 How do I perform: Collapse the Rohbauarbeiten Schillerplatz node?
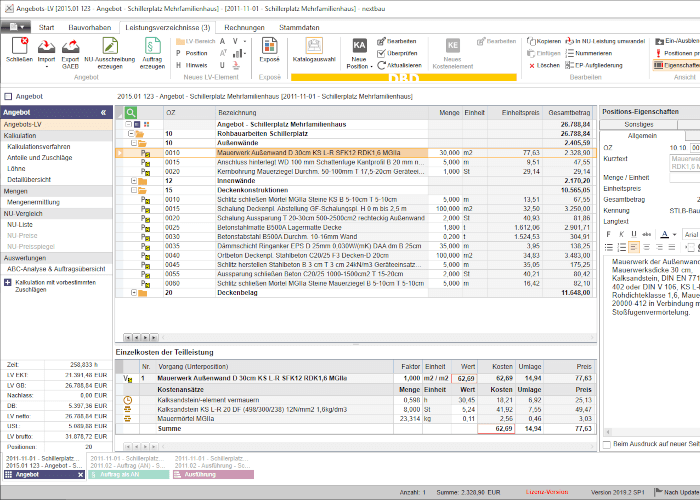point(131,133)
